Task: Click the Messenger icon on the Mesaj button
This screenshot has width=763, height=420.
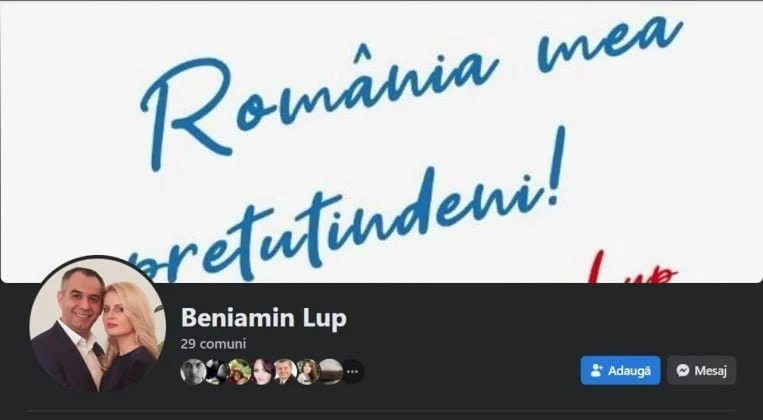Action: [x=683, y=370]
